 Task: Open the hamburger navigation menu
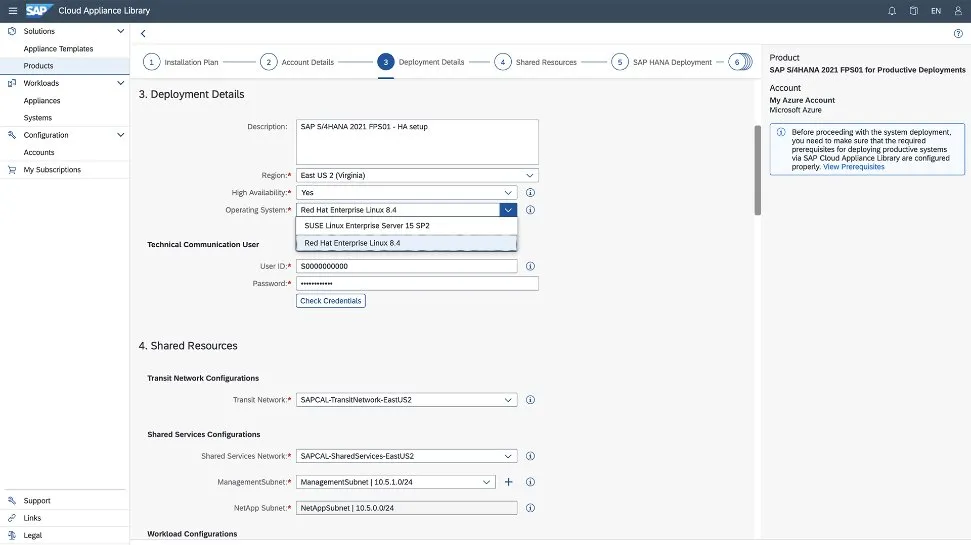click(x=12, y=10)
